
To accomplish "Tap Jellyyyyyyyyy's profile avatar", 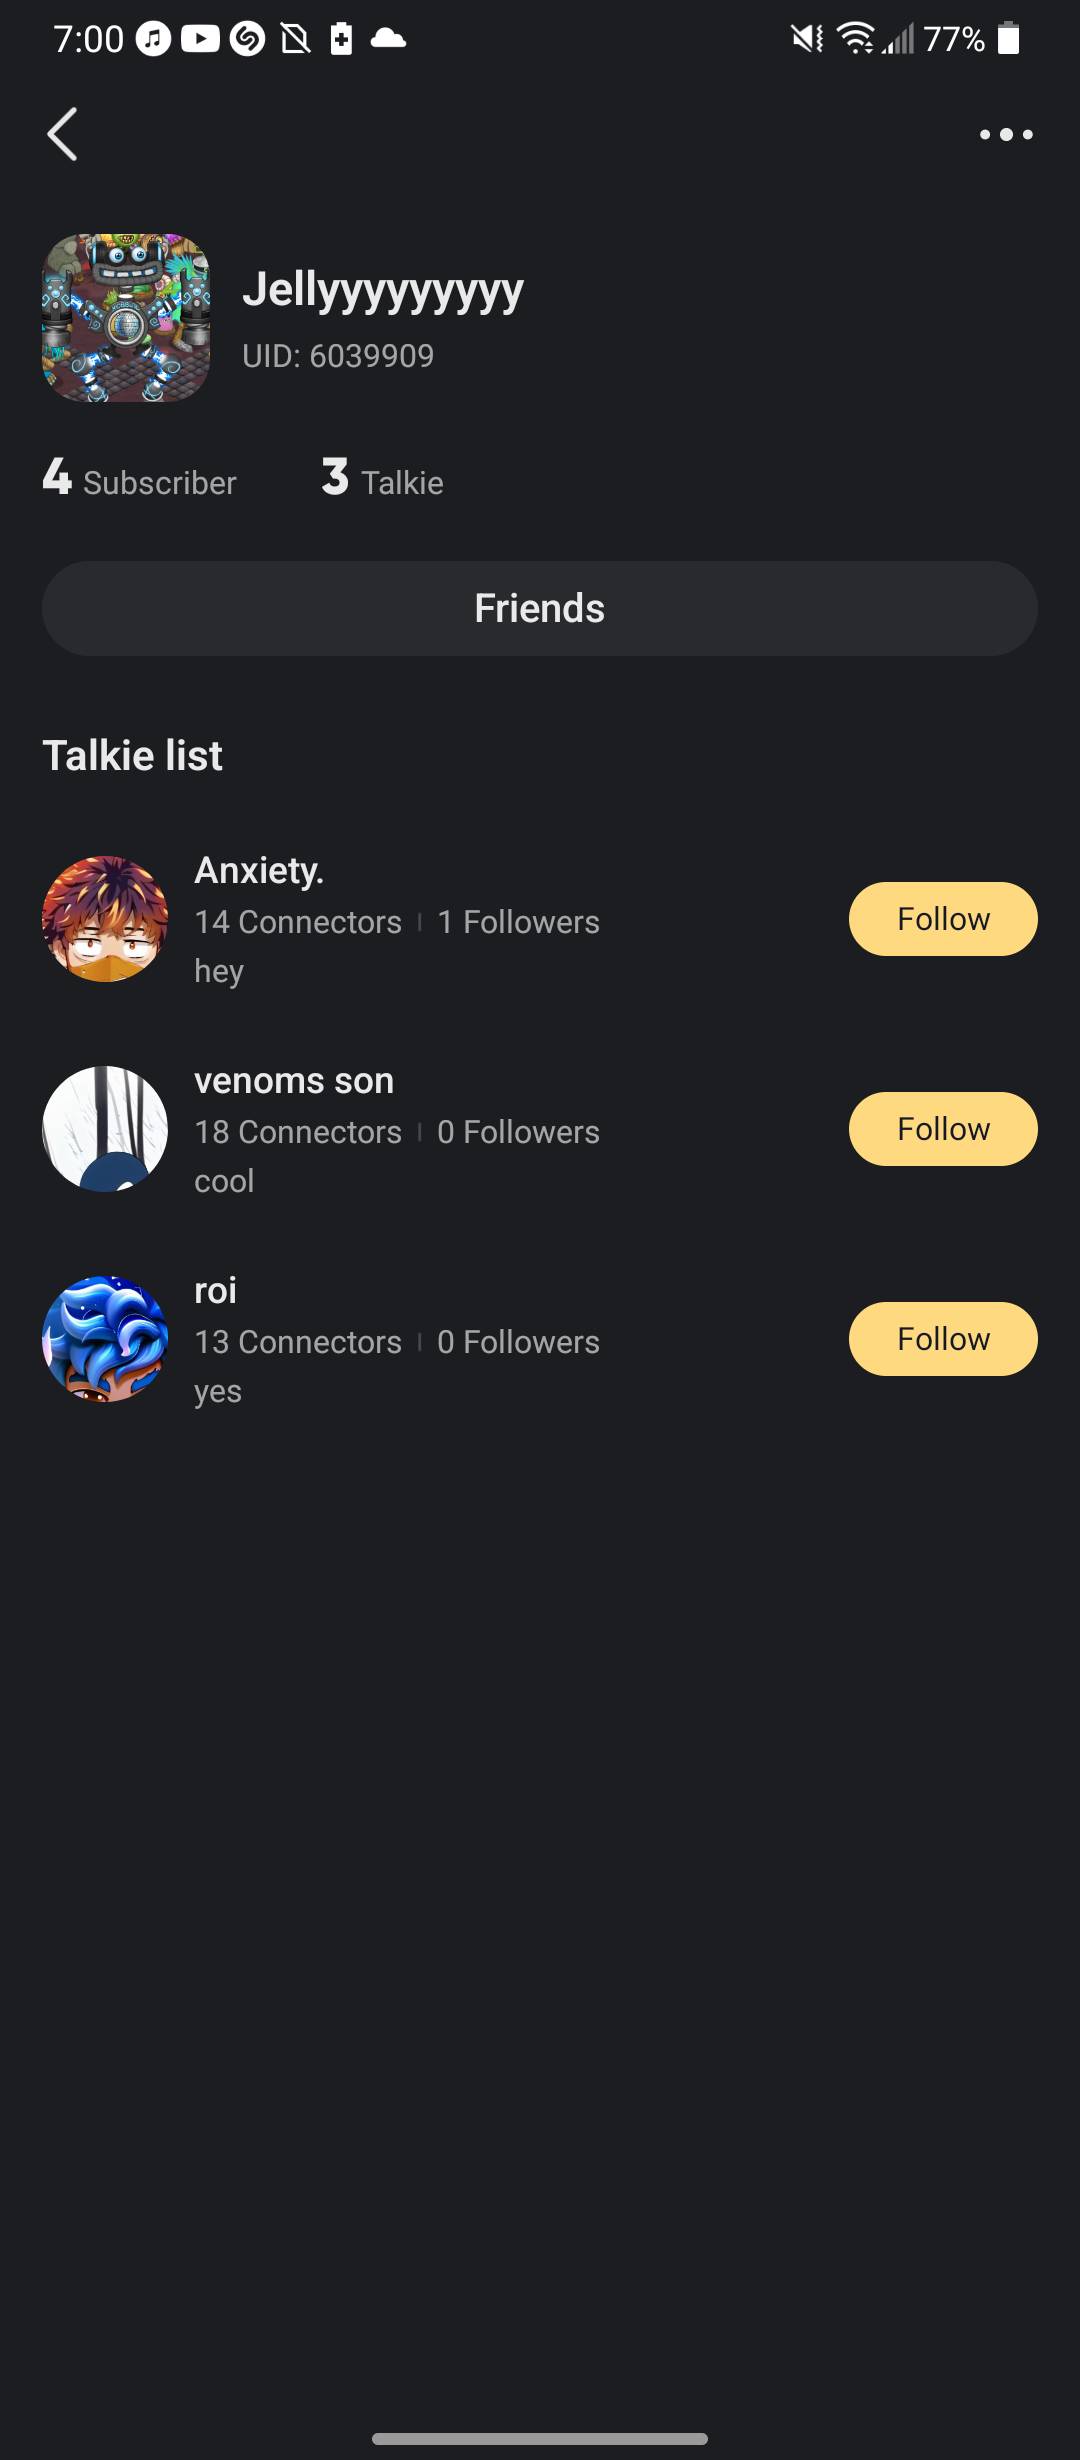I will coord(126,318).
